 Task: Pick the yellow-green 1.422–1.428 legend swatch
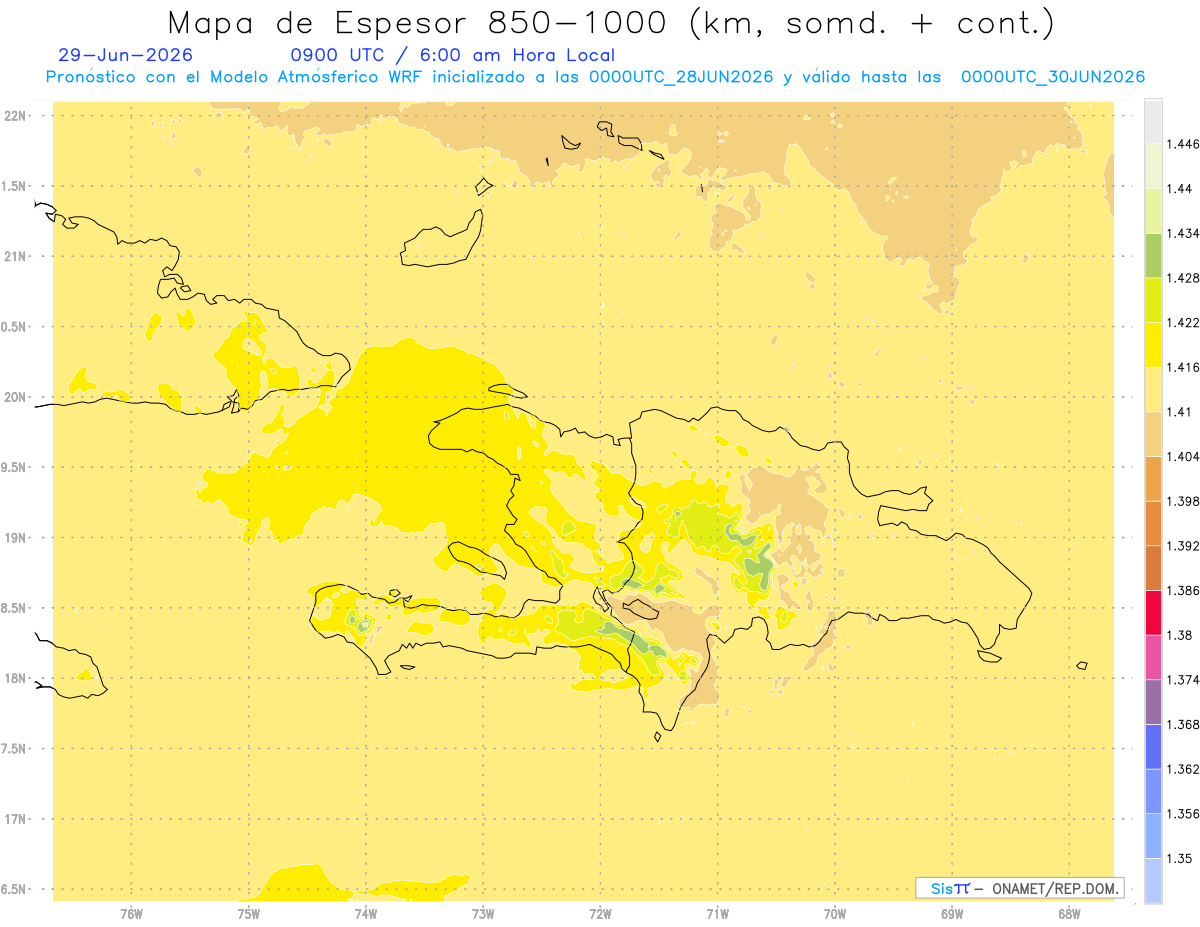click(x=1153, y=300)
